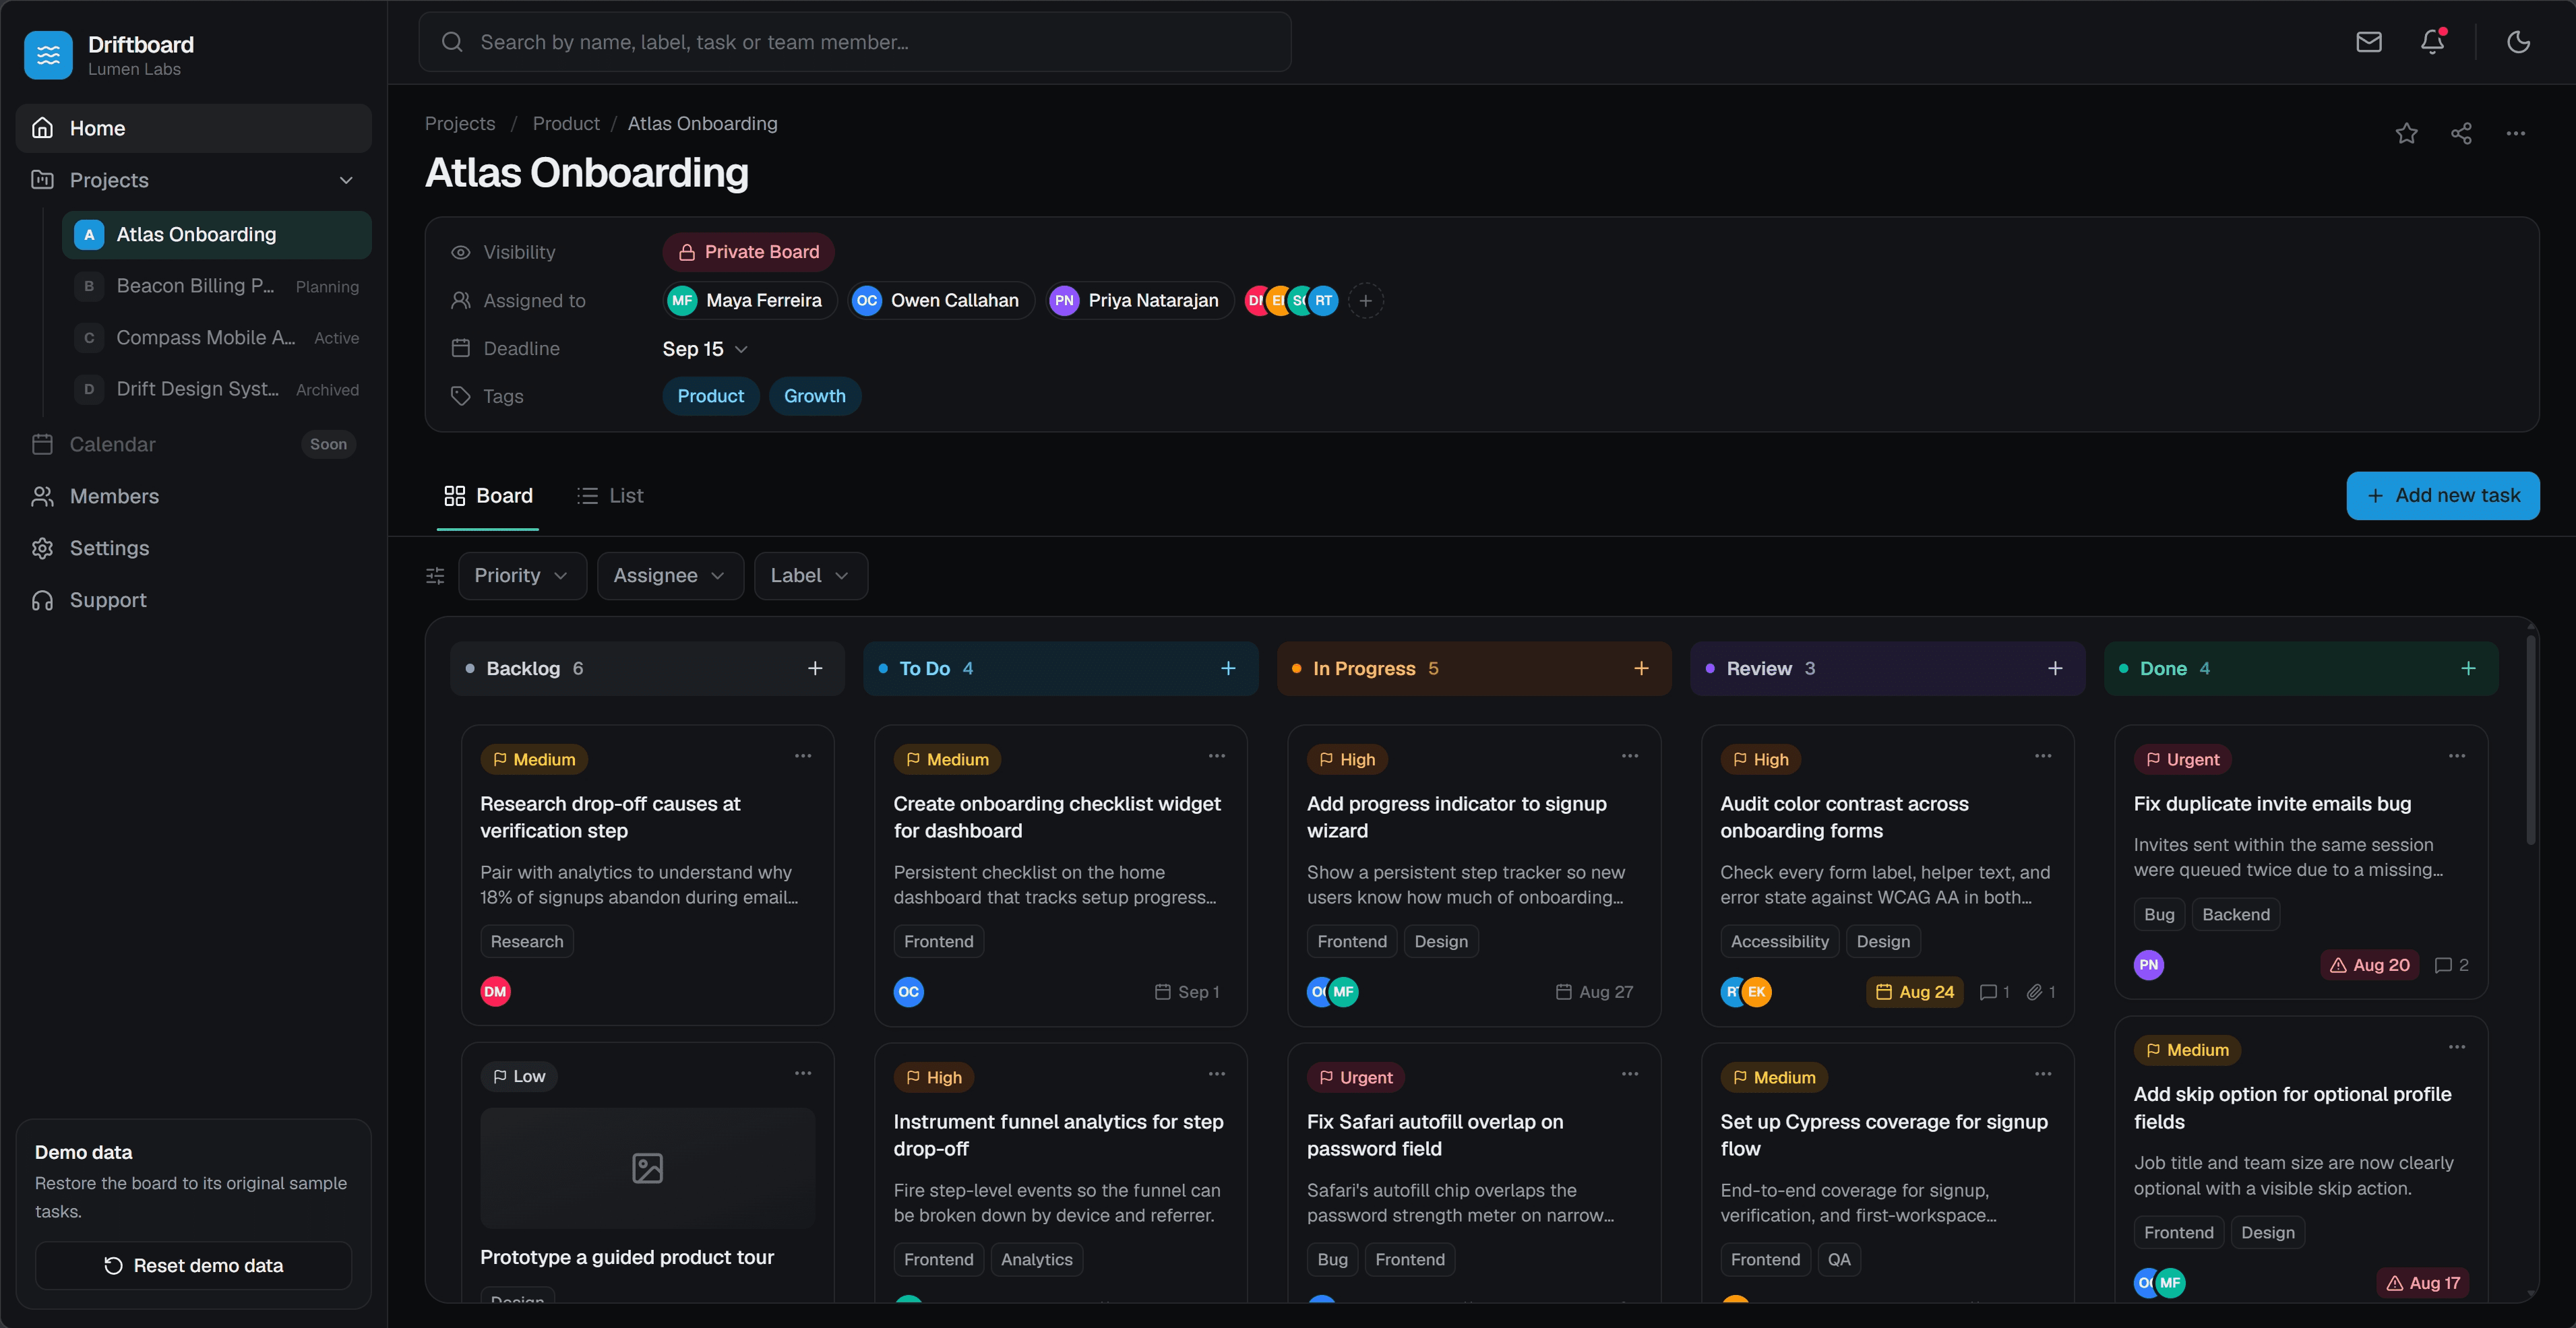Click Aug 24 due date on Audit card

click(1915, 992)
